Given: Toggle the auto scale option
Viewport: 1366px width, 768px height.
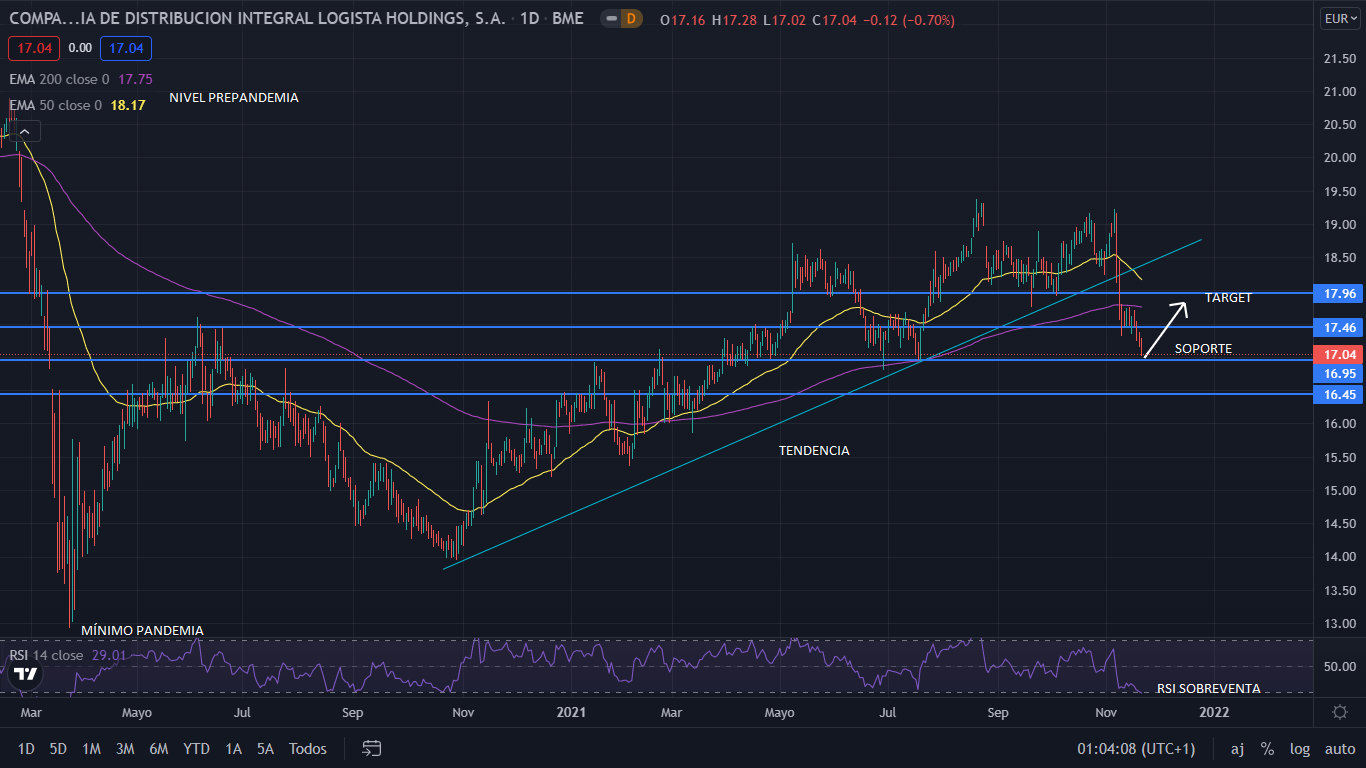Looking at the screenshot, I should [x=1339, y=748].
